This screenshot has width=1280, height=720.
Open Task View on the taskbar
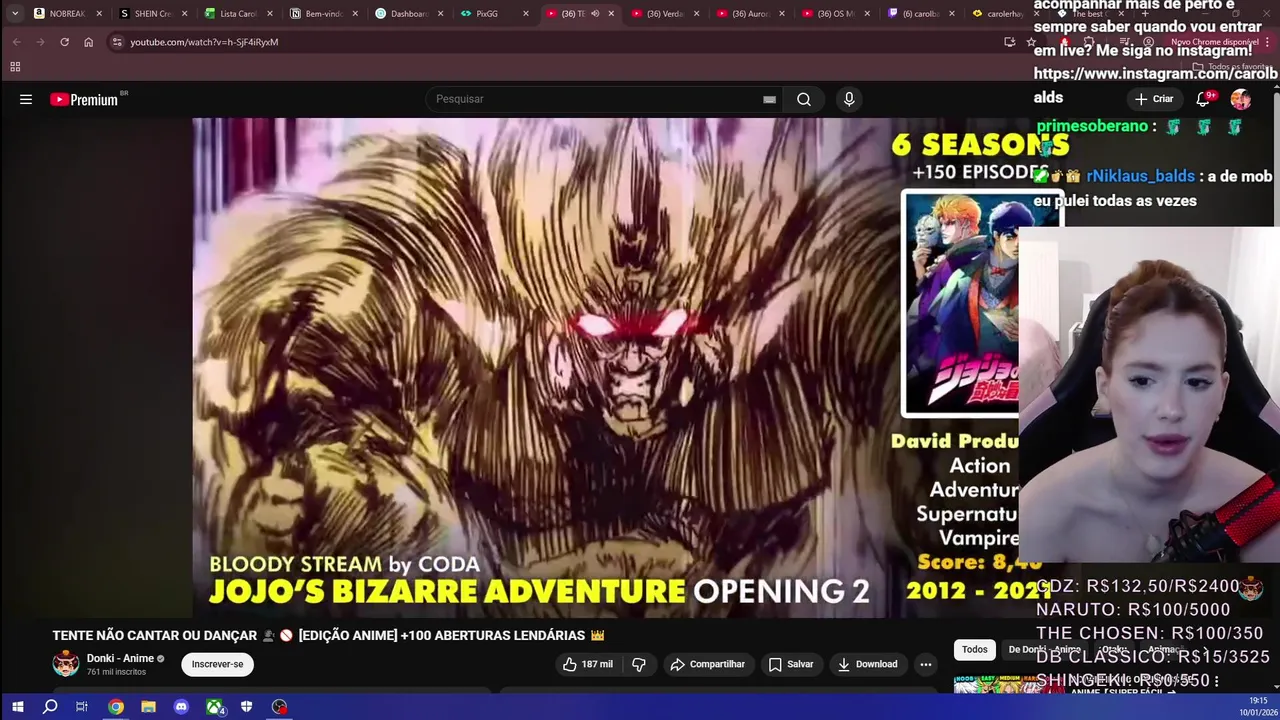(82, 707)
